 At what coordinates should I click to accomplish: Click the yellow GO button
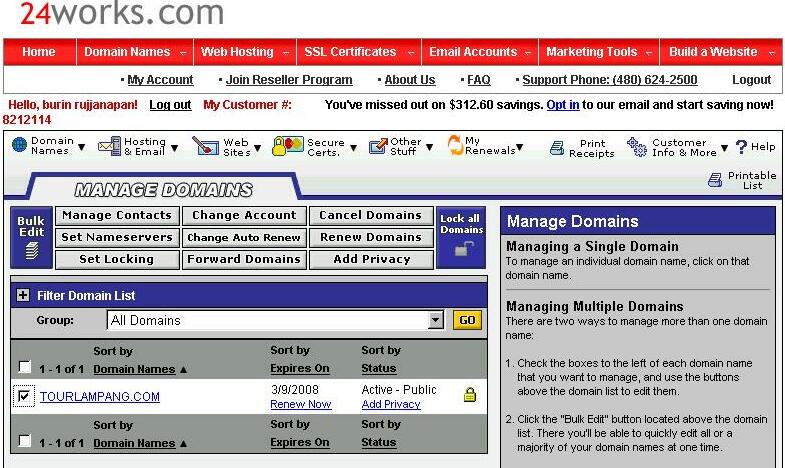coord(467,320)
